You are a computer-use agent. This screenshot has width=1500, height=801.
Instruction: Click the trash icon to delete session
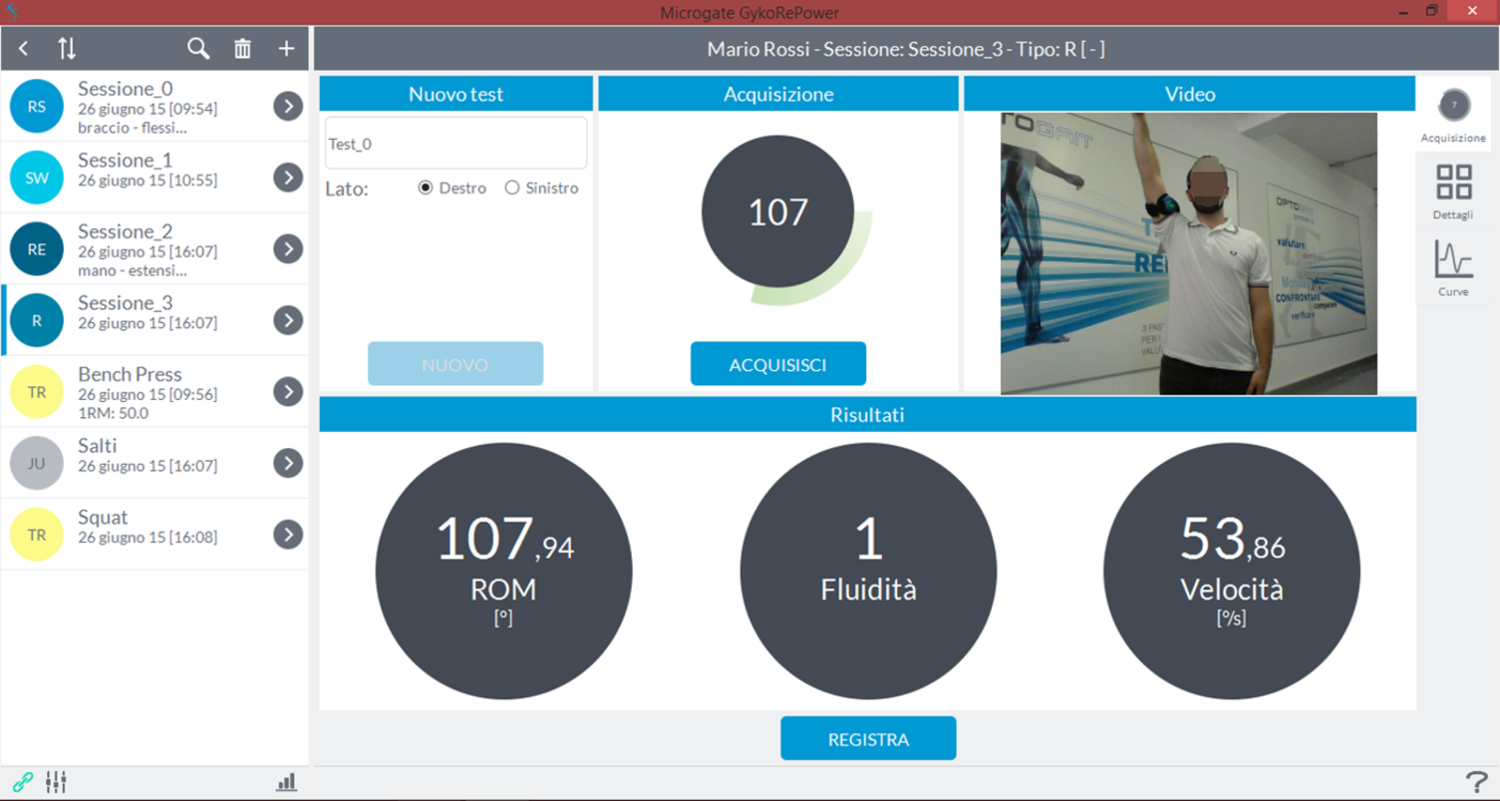click(242, 48)
